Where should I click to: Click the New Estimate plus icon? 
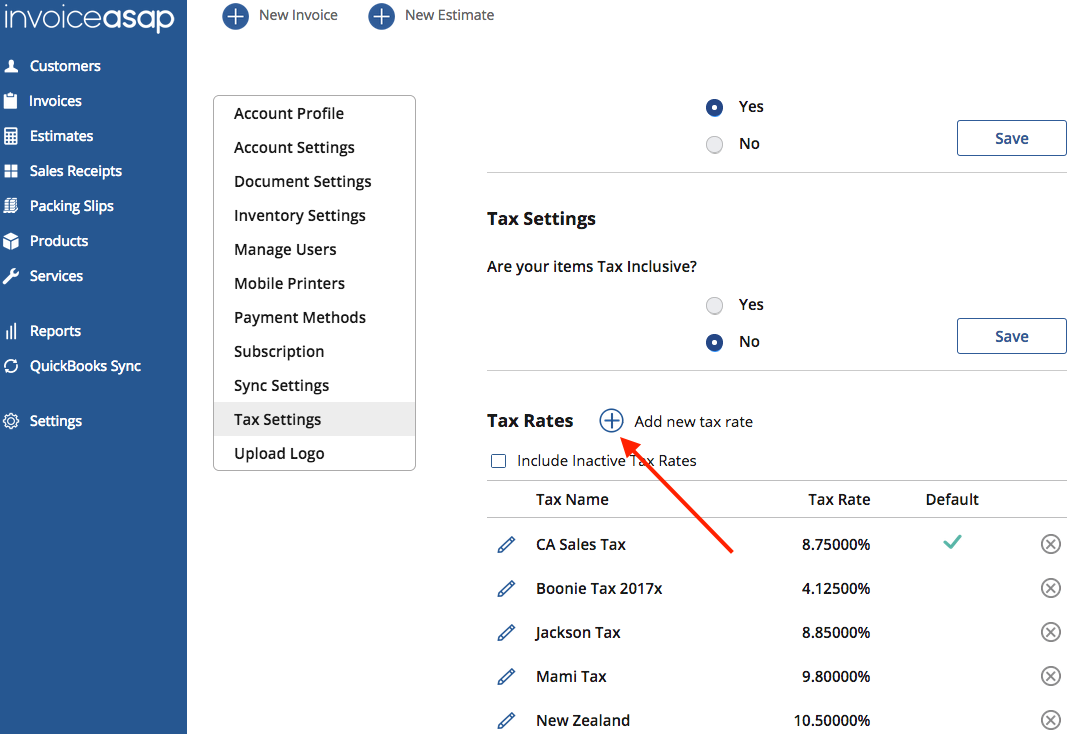tap(381, 16)
